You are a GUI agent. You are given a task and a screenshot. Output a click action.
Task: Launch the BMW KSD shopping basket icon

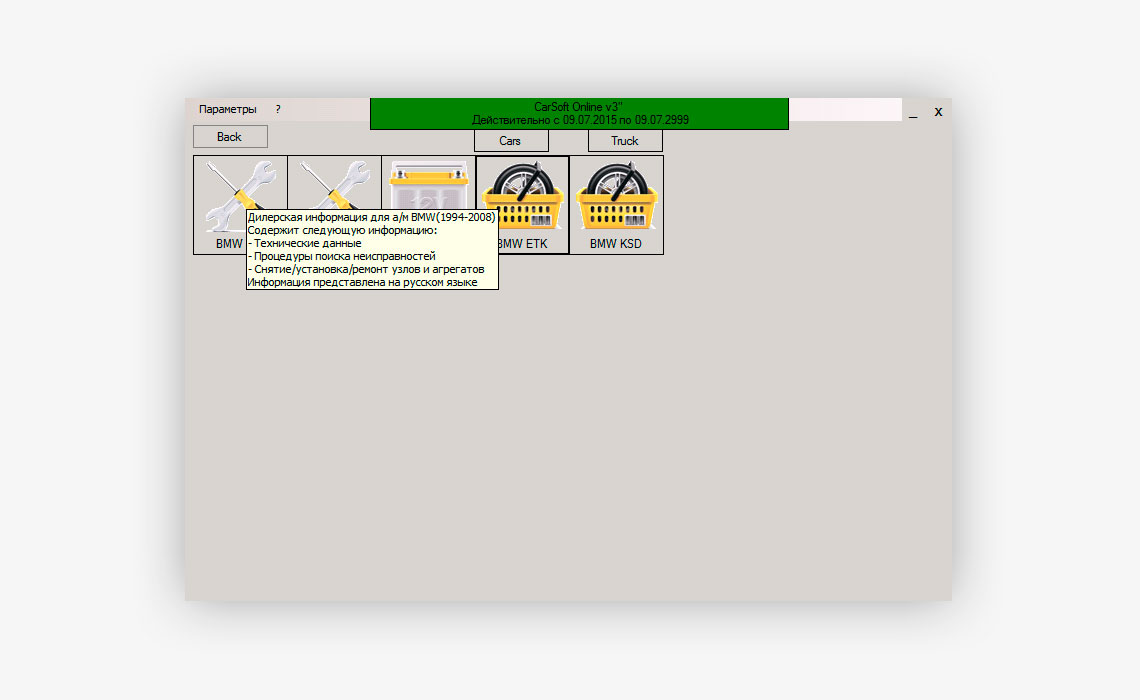click(616, 195)
